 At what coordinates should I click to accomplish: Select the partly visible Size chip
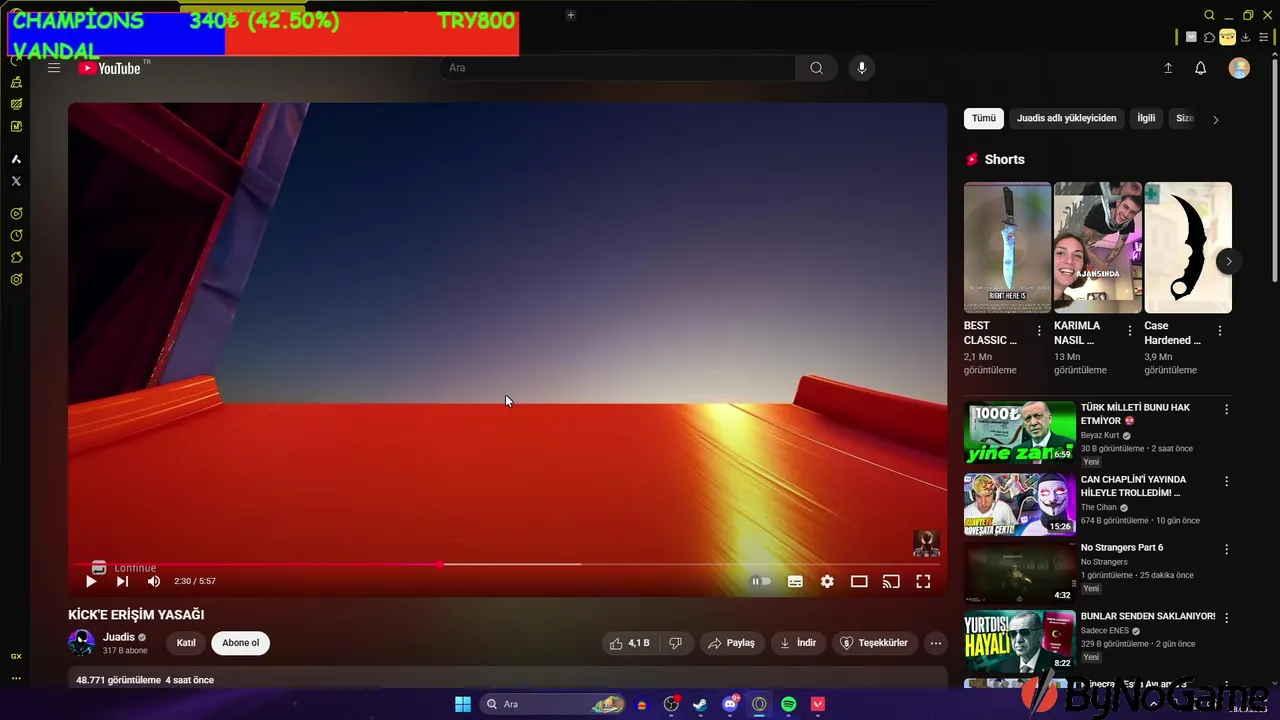click(x=1184, y=118)
